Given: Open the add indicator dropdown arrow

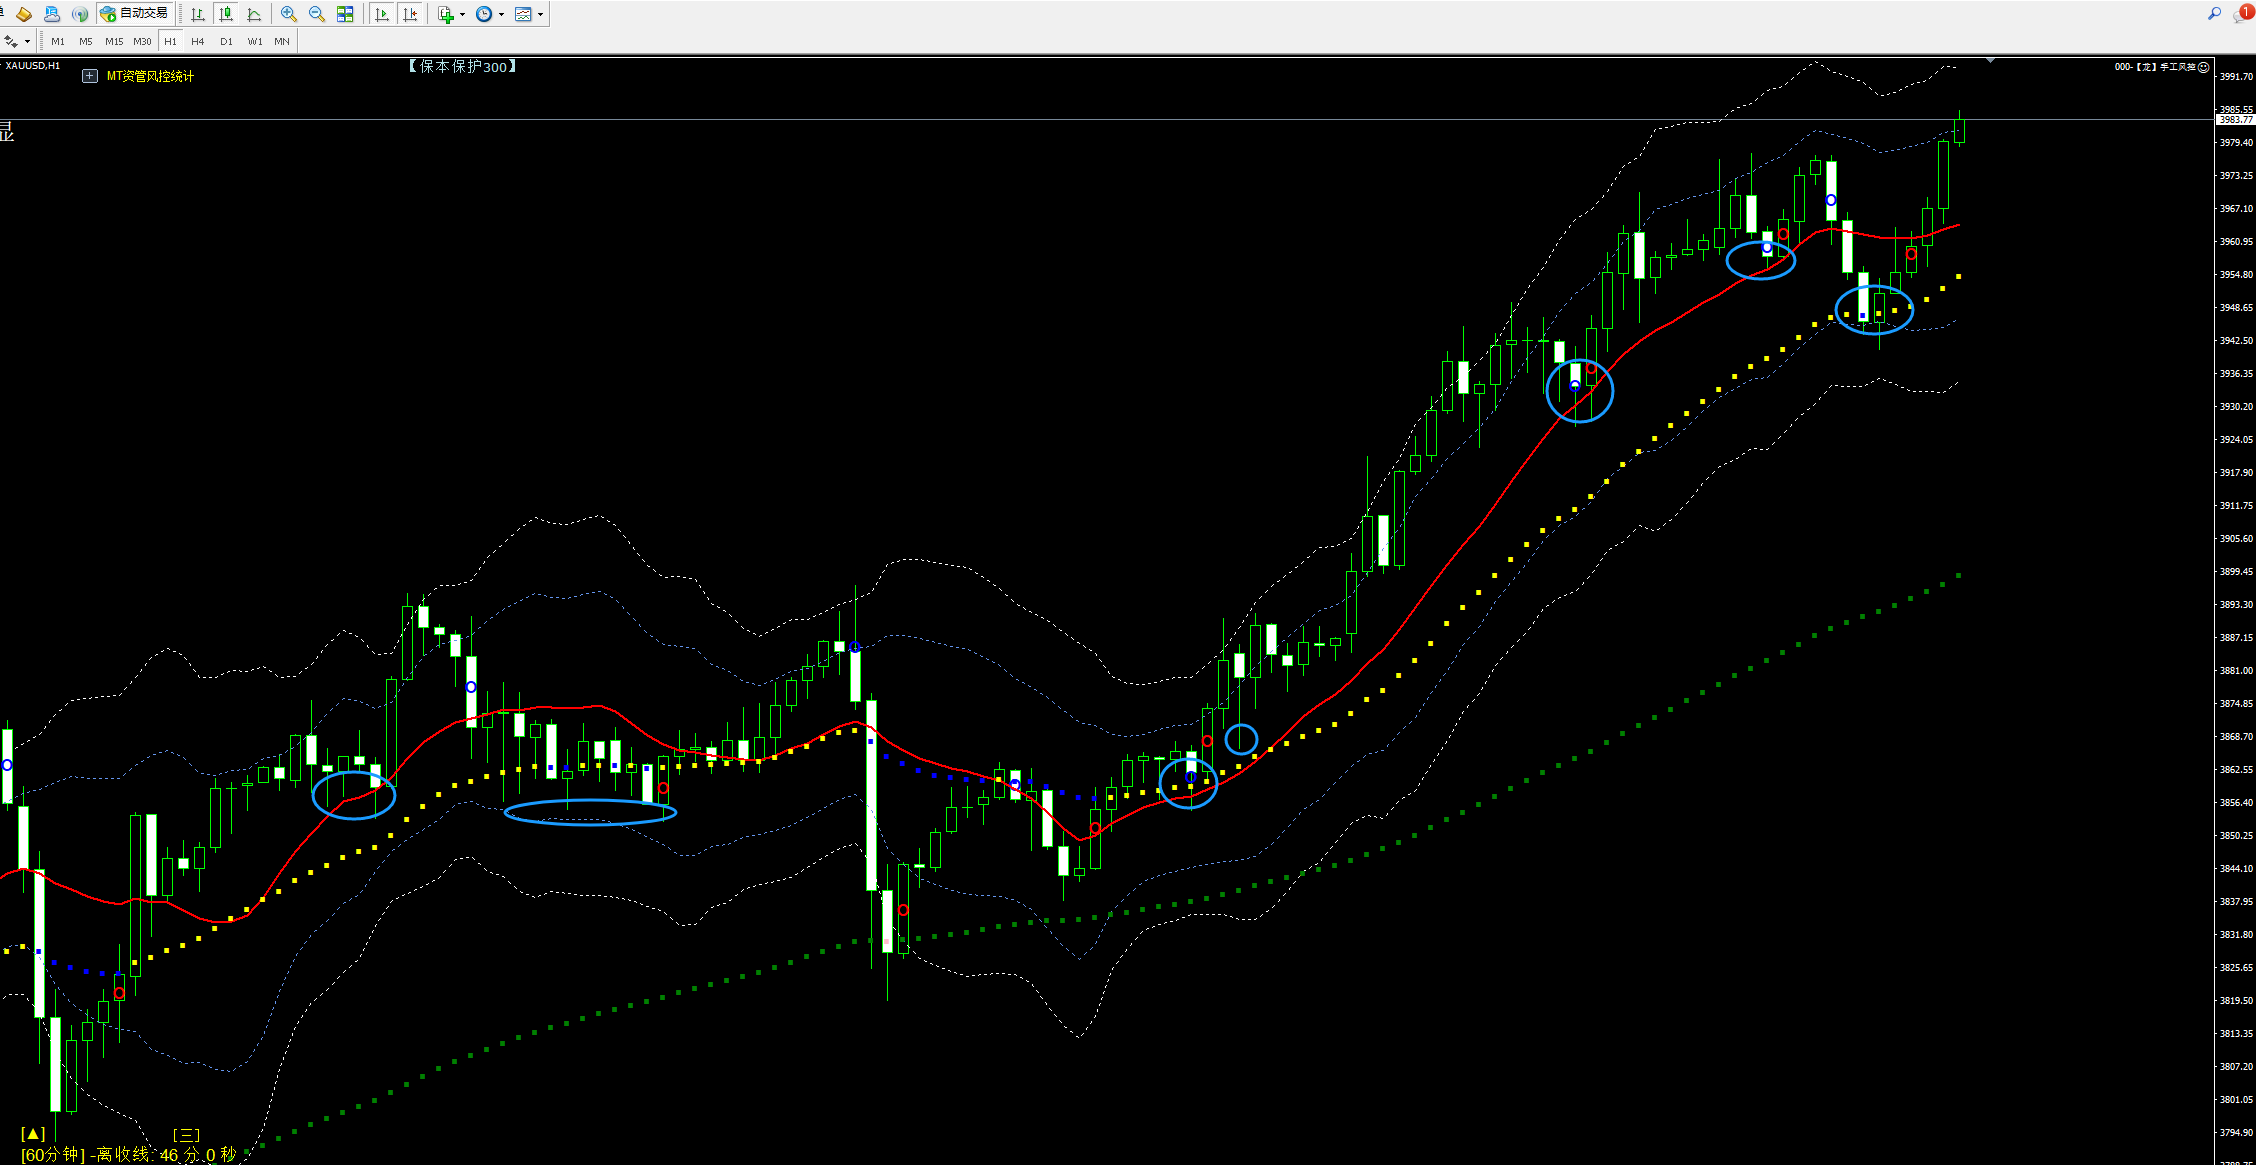Looking at the screenshot, I should 463,14.
